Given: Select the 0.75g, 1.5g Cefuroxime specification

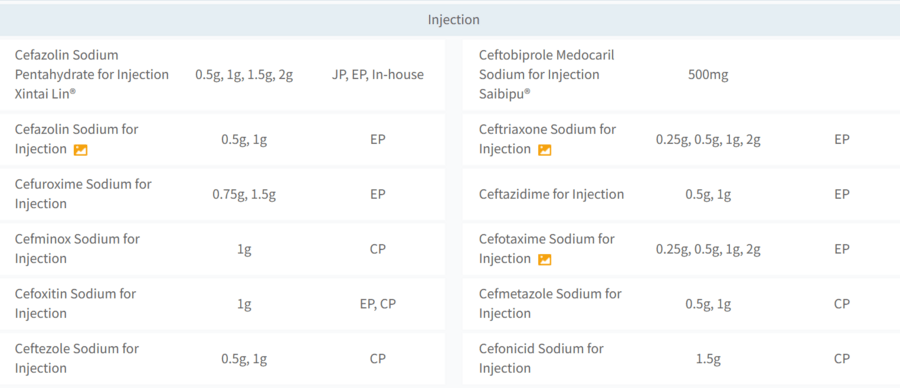Looking at the screenshot, I should point(244,194).
